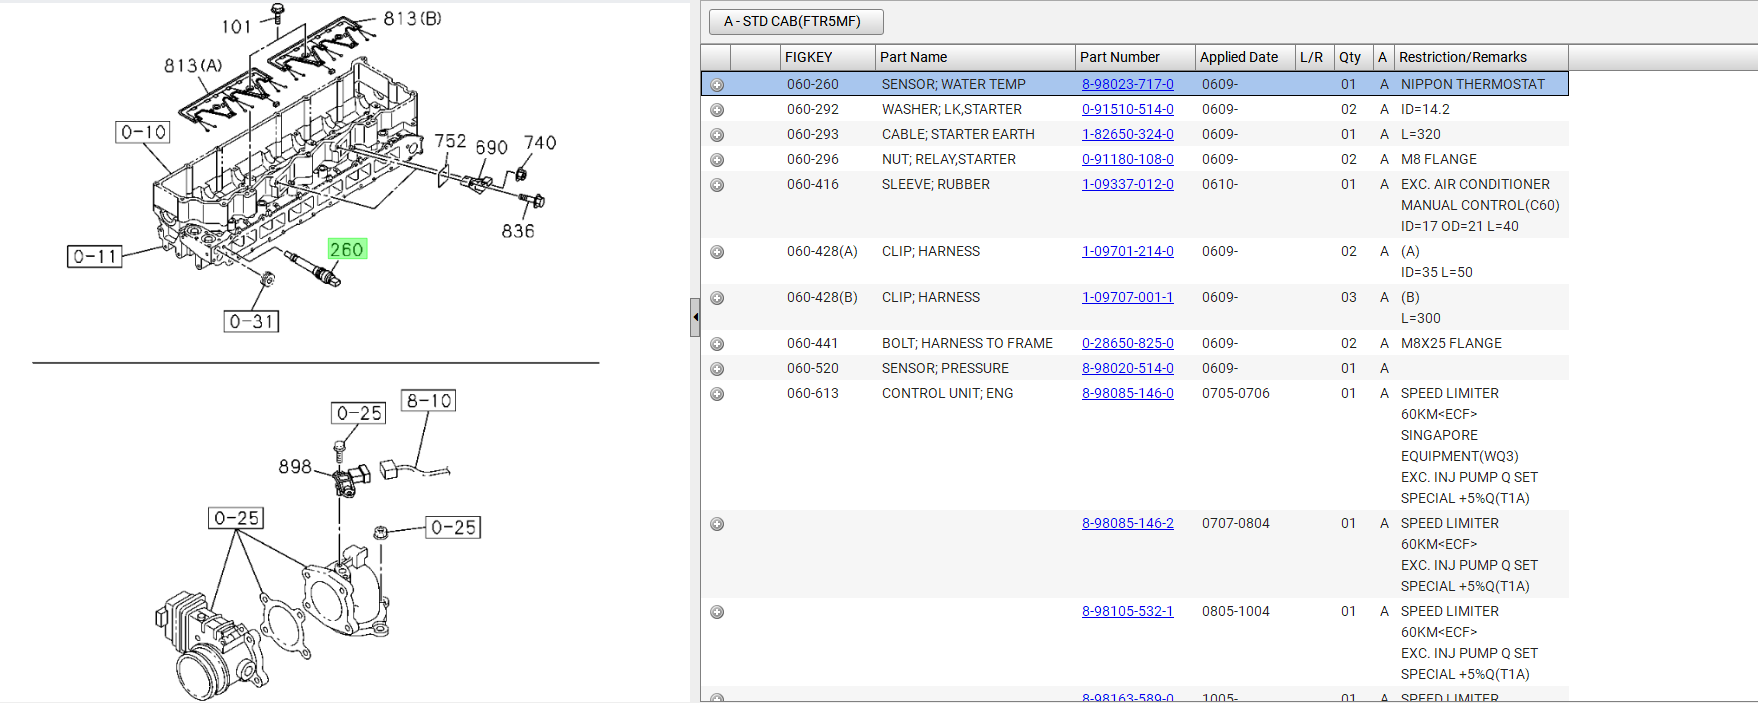Collapse the diagram panel with splitter arrow
Screen dimensions: 1758x703
695,317
